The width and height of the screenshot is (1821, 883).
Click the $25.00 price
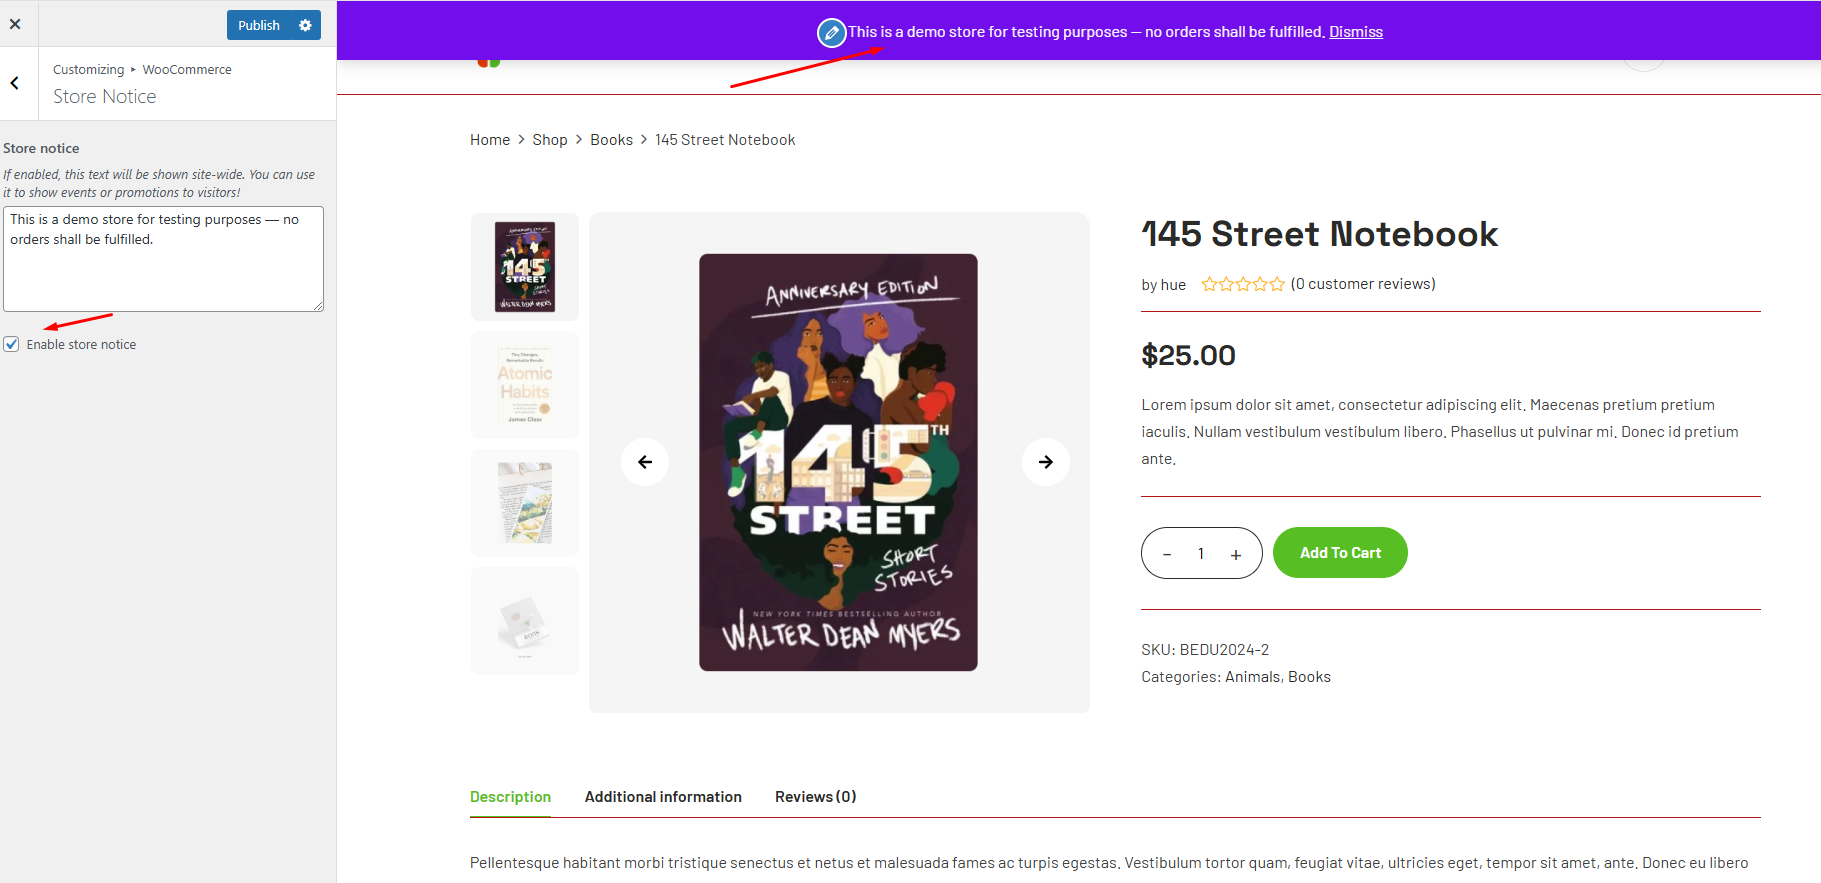[x=1189, y=355]
